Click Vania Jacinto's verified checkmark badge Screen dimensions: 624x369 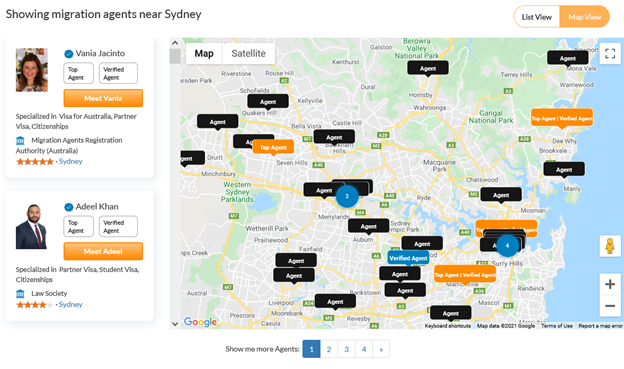[68, 54]
